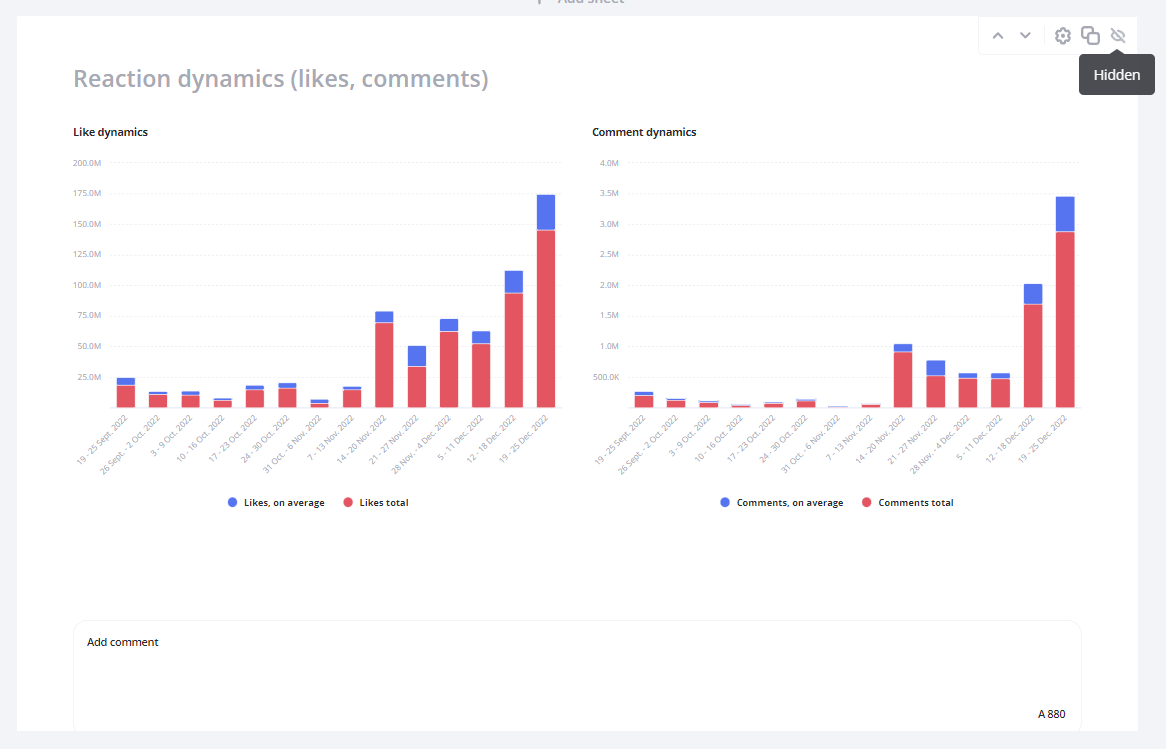Click the red 'Comments total' legend dot
The width and height of the screenshot is (1166, 749).
[865, 503]
